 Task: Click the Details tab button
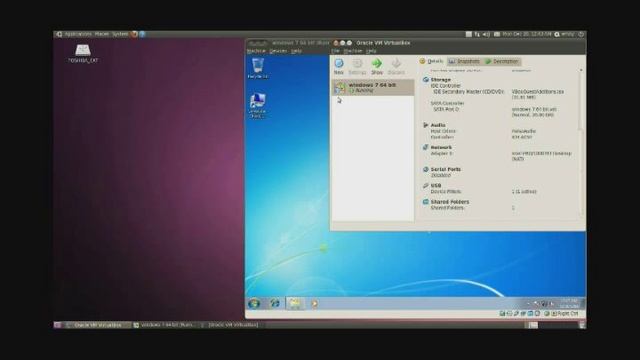click(x=431, y=61)
